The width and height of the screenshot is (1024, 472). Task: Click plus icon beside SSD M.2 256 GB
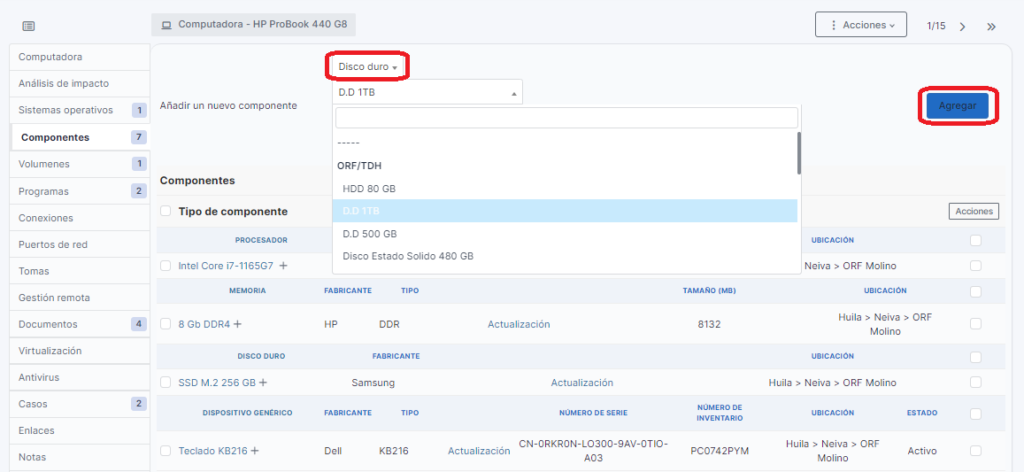click(263, 383)
